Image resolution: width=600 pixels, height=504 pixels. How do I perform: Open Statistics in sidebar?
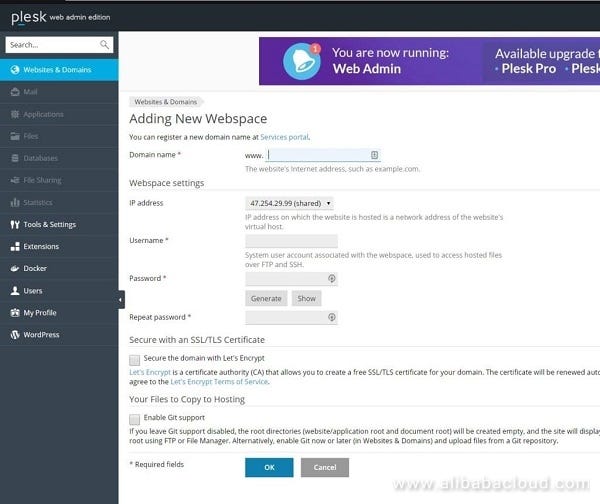59,202
